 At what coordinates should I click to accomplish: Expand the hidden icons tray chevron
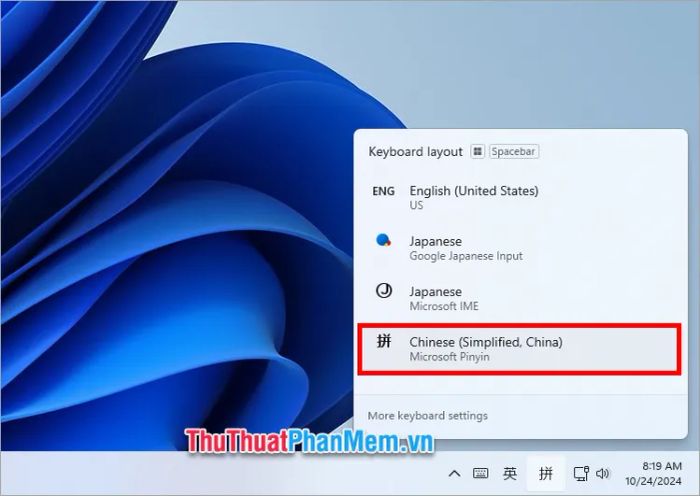coord(454,473)
